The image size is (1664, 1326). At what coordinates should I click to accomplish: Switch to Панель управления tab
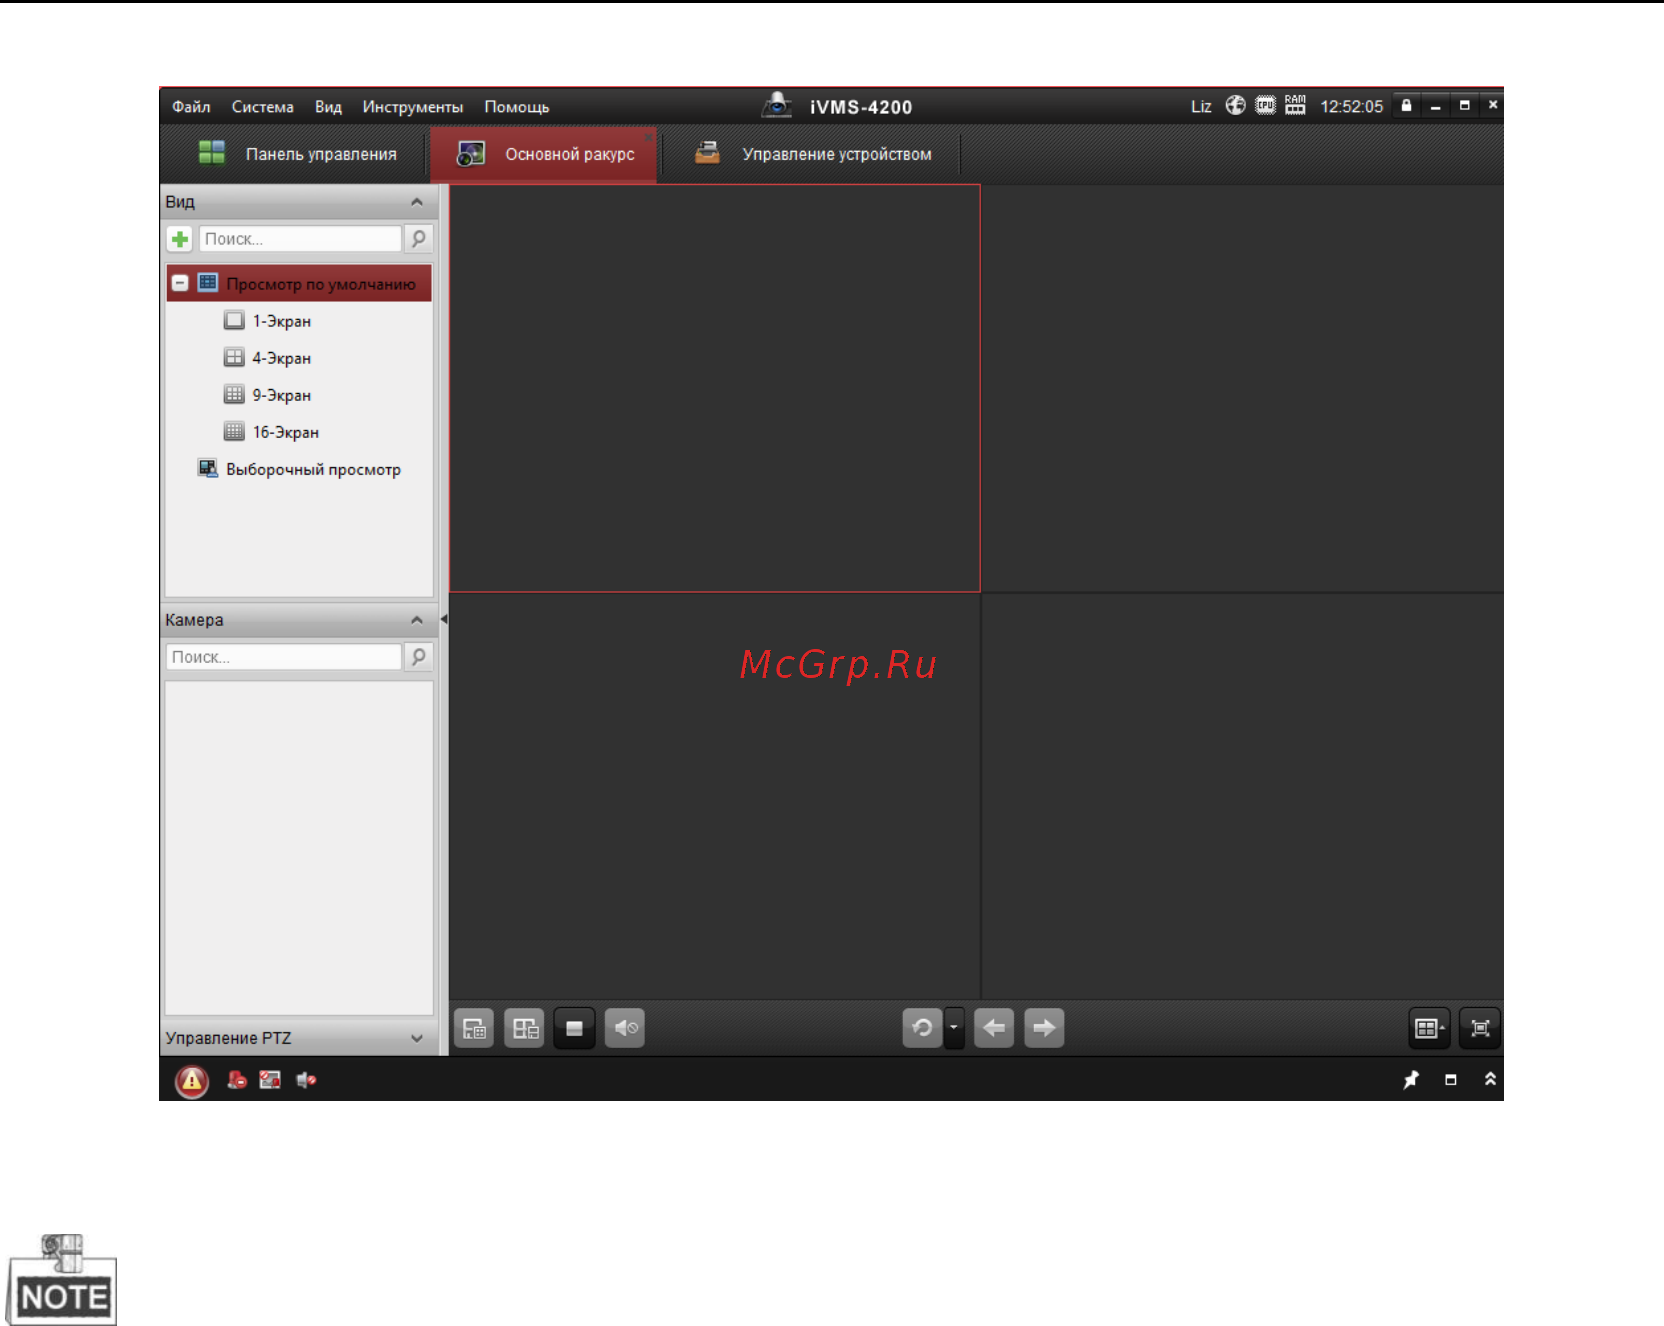click(297, 154)
